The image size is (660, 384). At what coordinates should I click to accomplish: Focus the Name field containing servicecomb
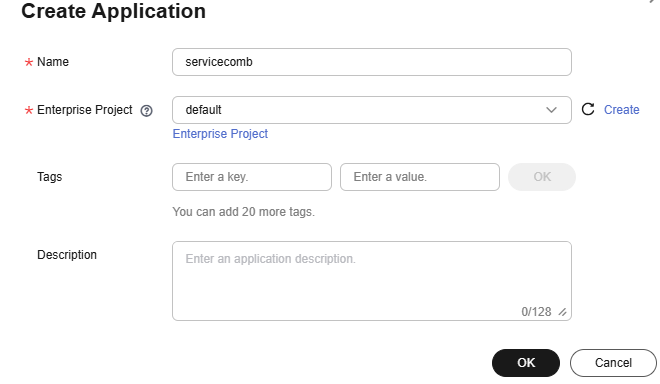(372, 62)
